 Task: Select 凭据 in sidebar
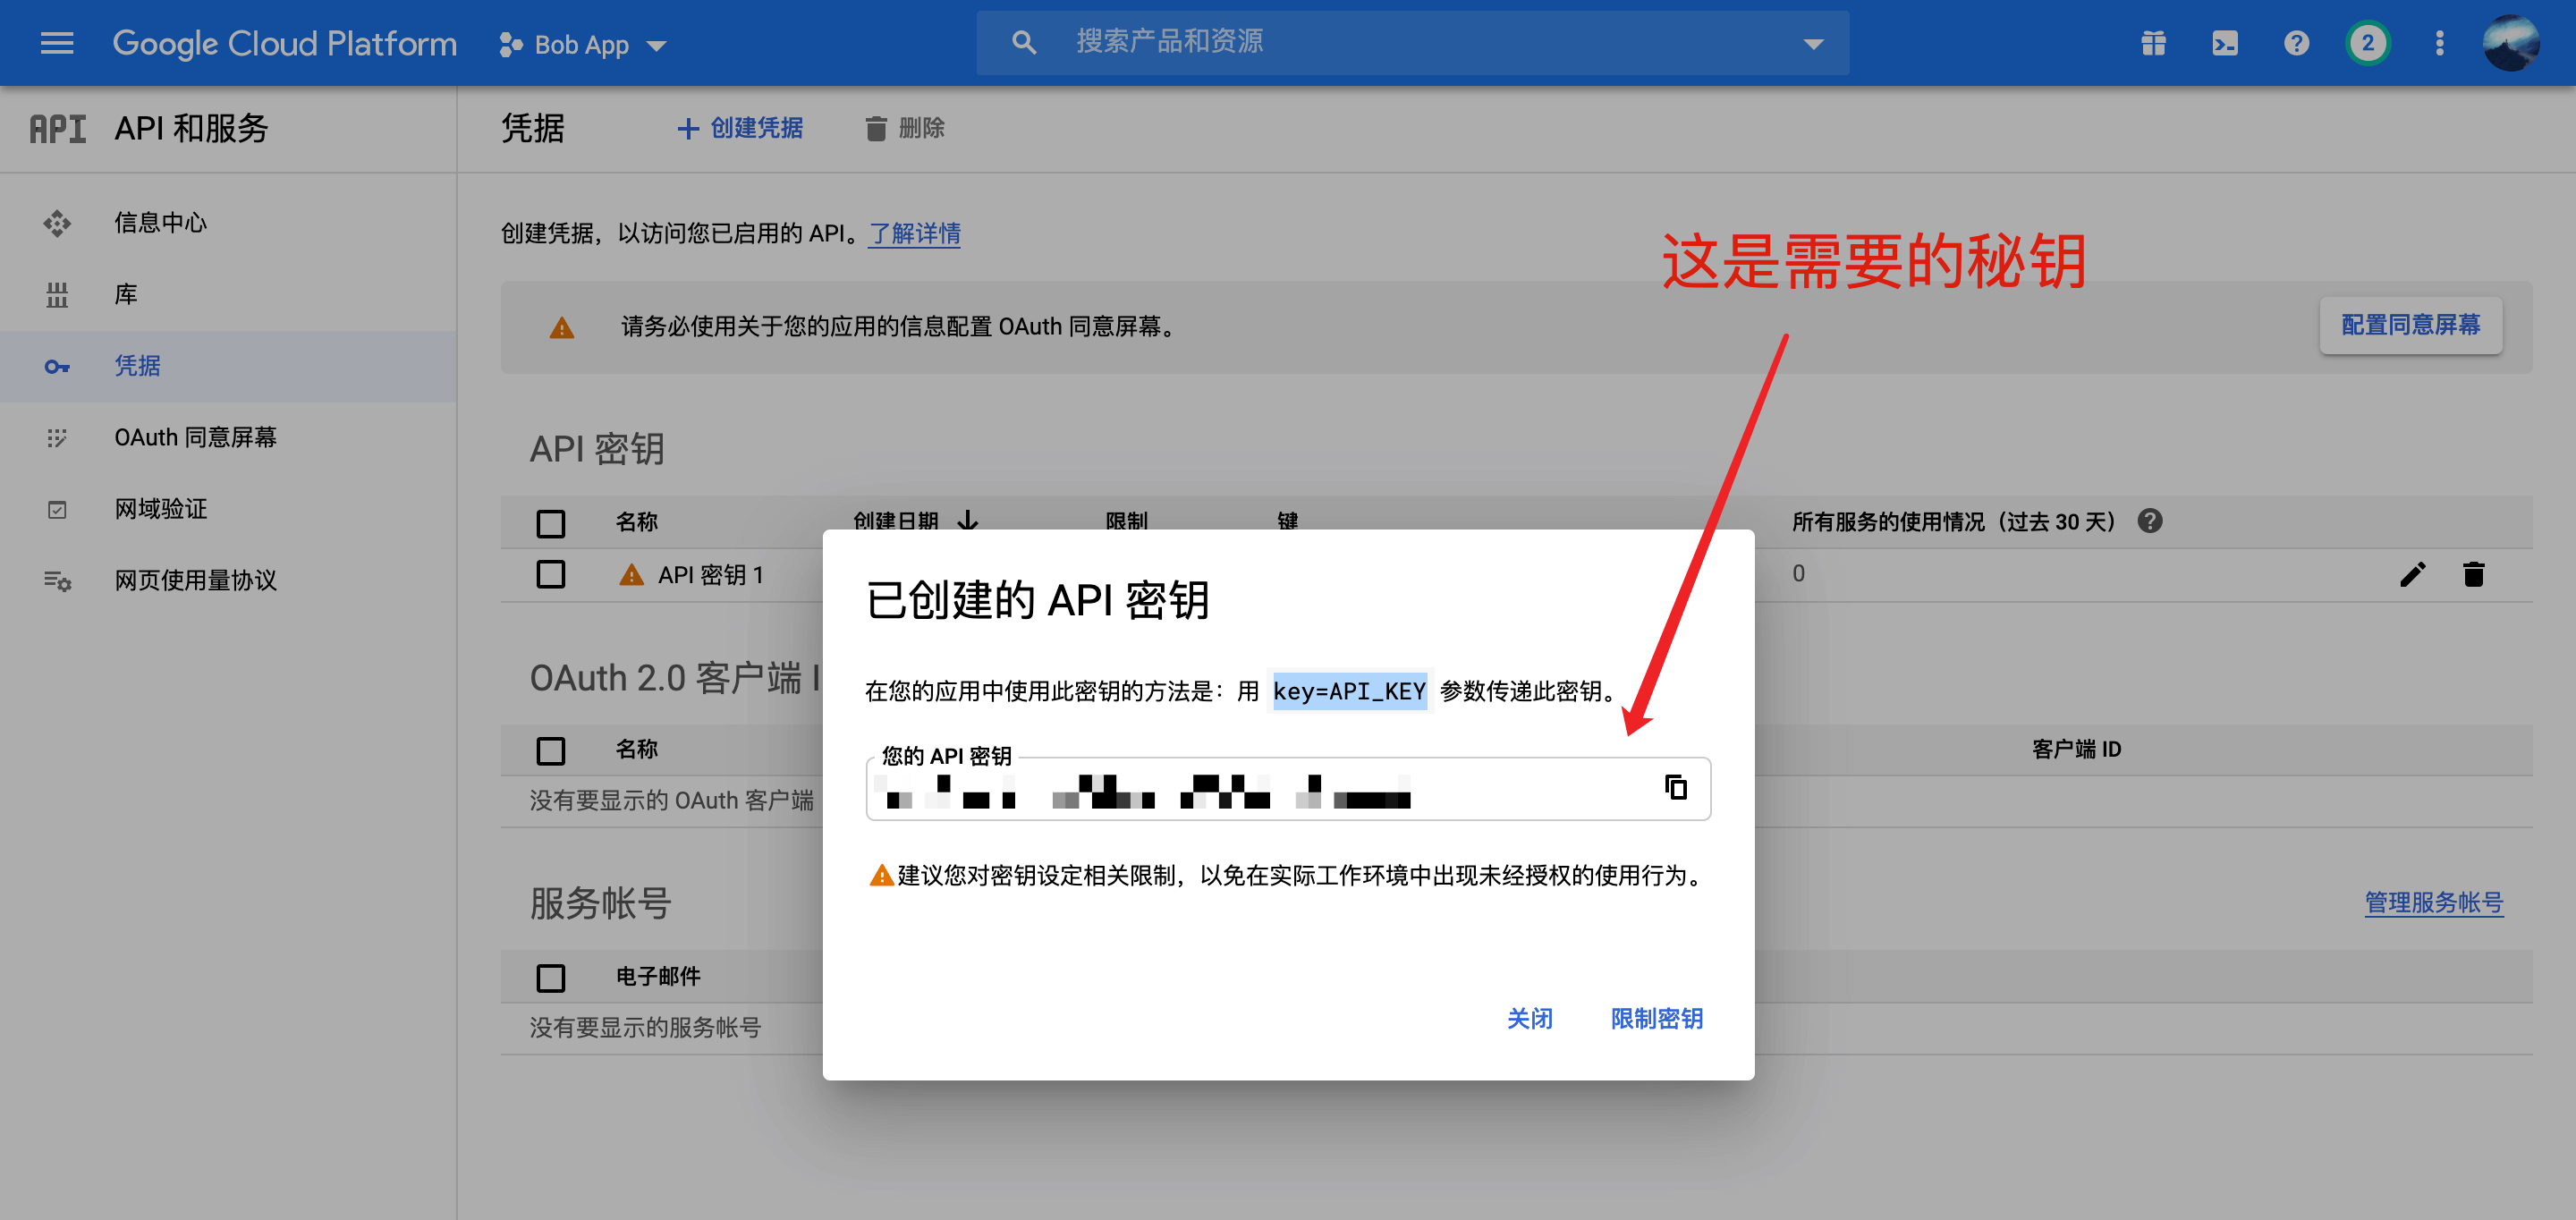[x=228, y=366]
